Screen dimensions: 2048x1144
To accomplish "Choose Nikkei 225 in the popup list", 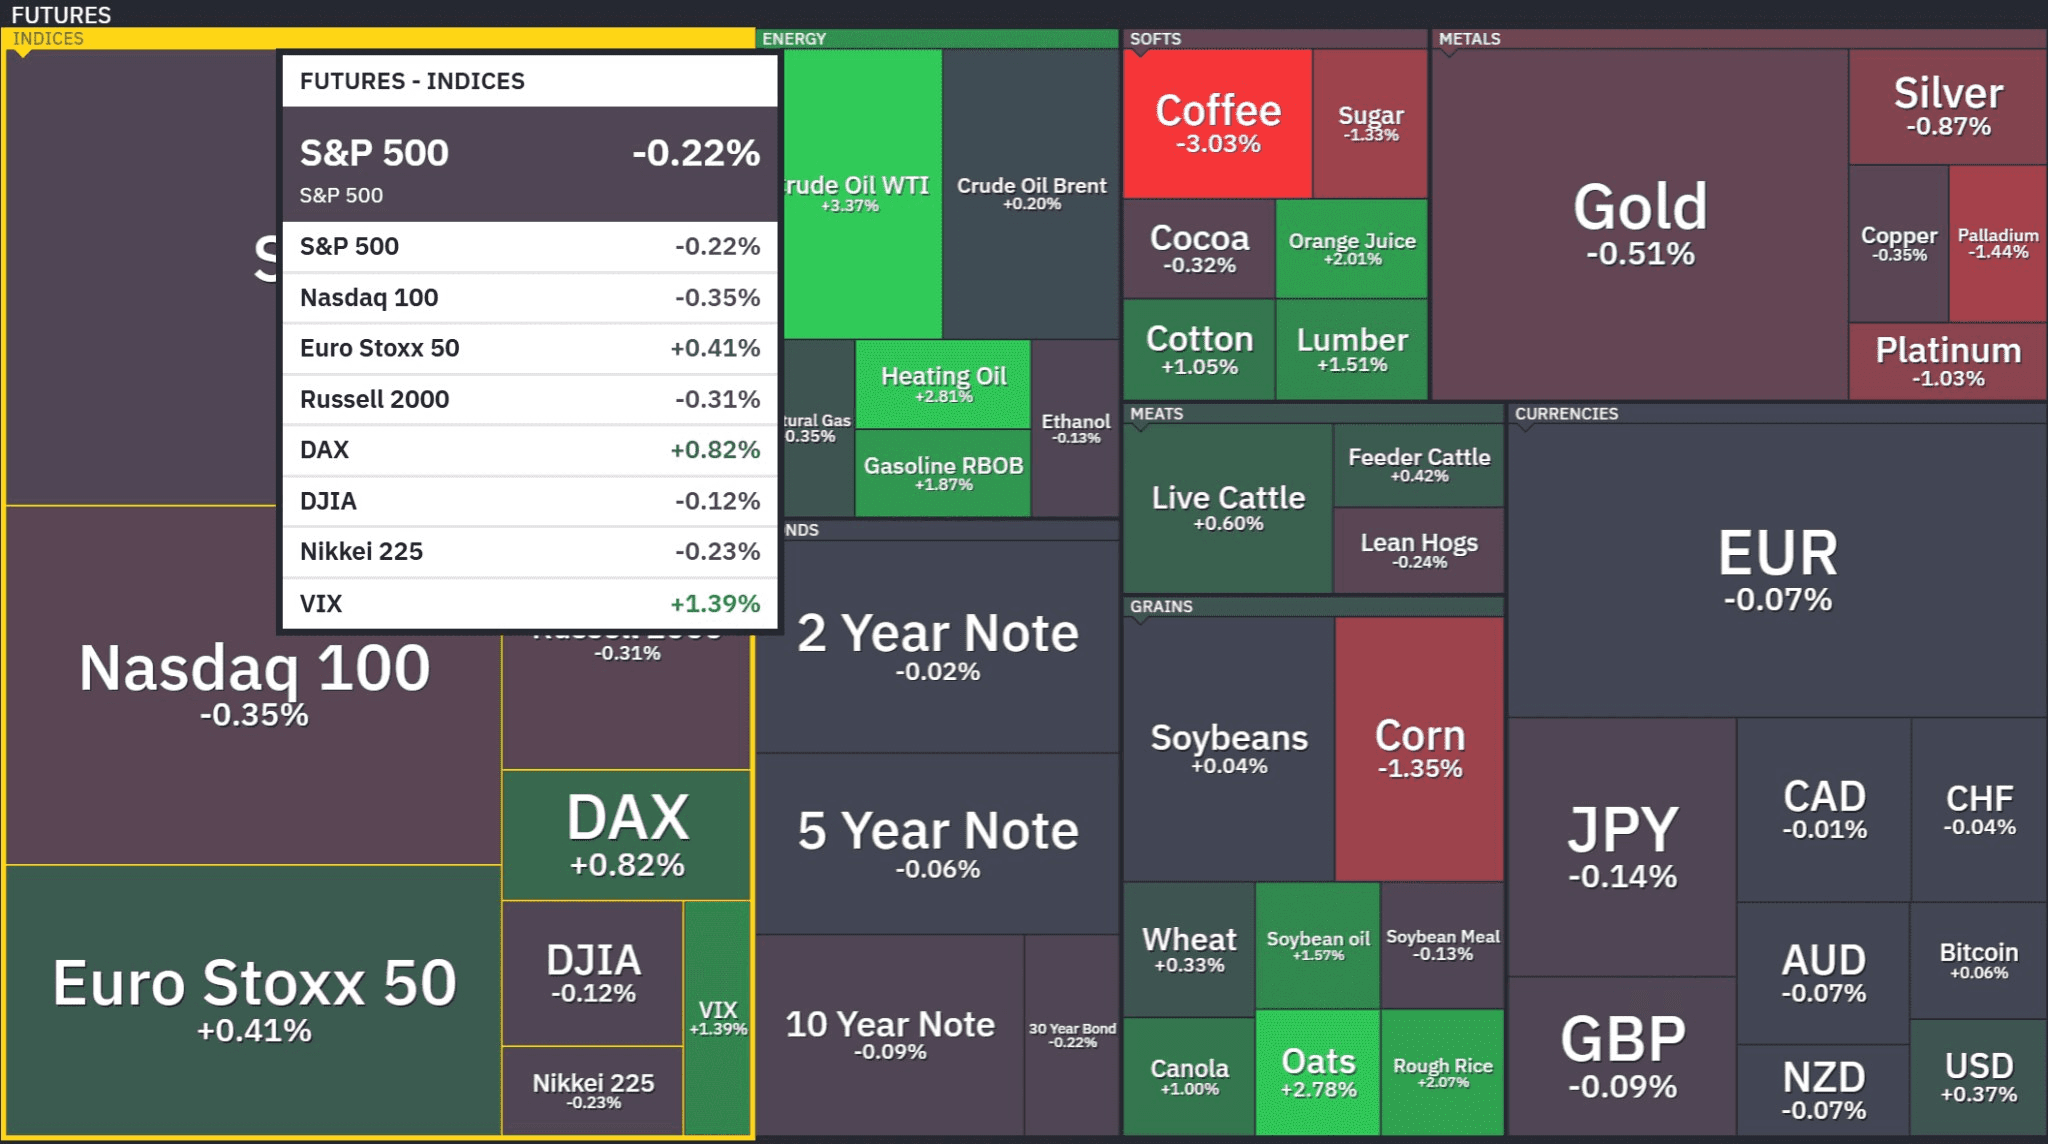I will [x=529, y=552].
